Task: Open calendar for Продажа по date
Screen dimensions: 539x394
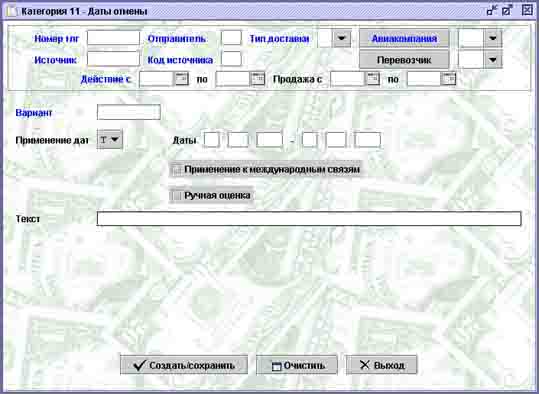Action: [449, 79]
